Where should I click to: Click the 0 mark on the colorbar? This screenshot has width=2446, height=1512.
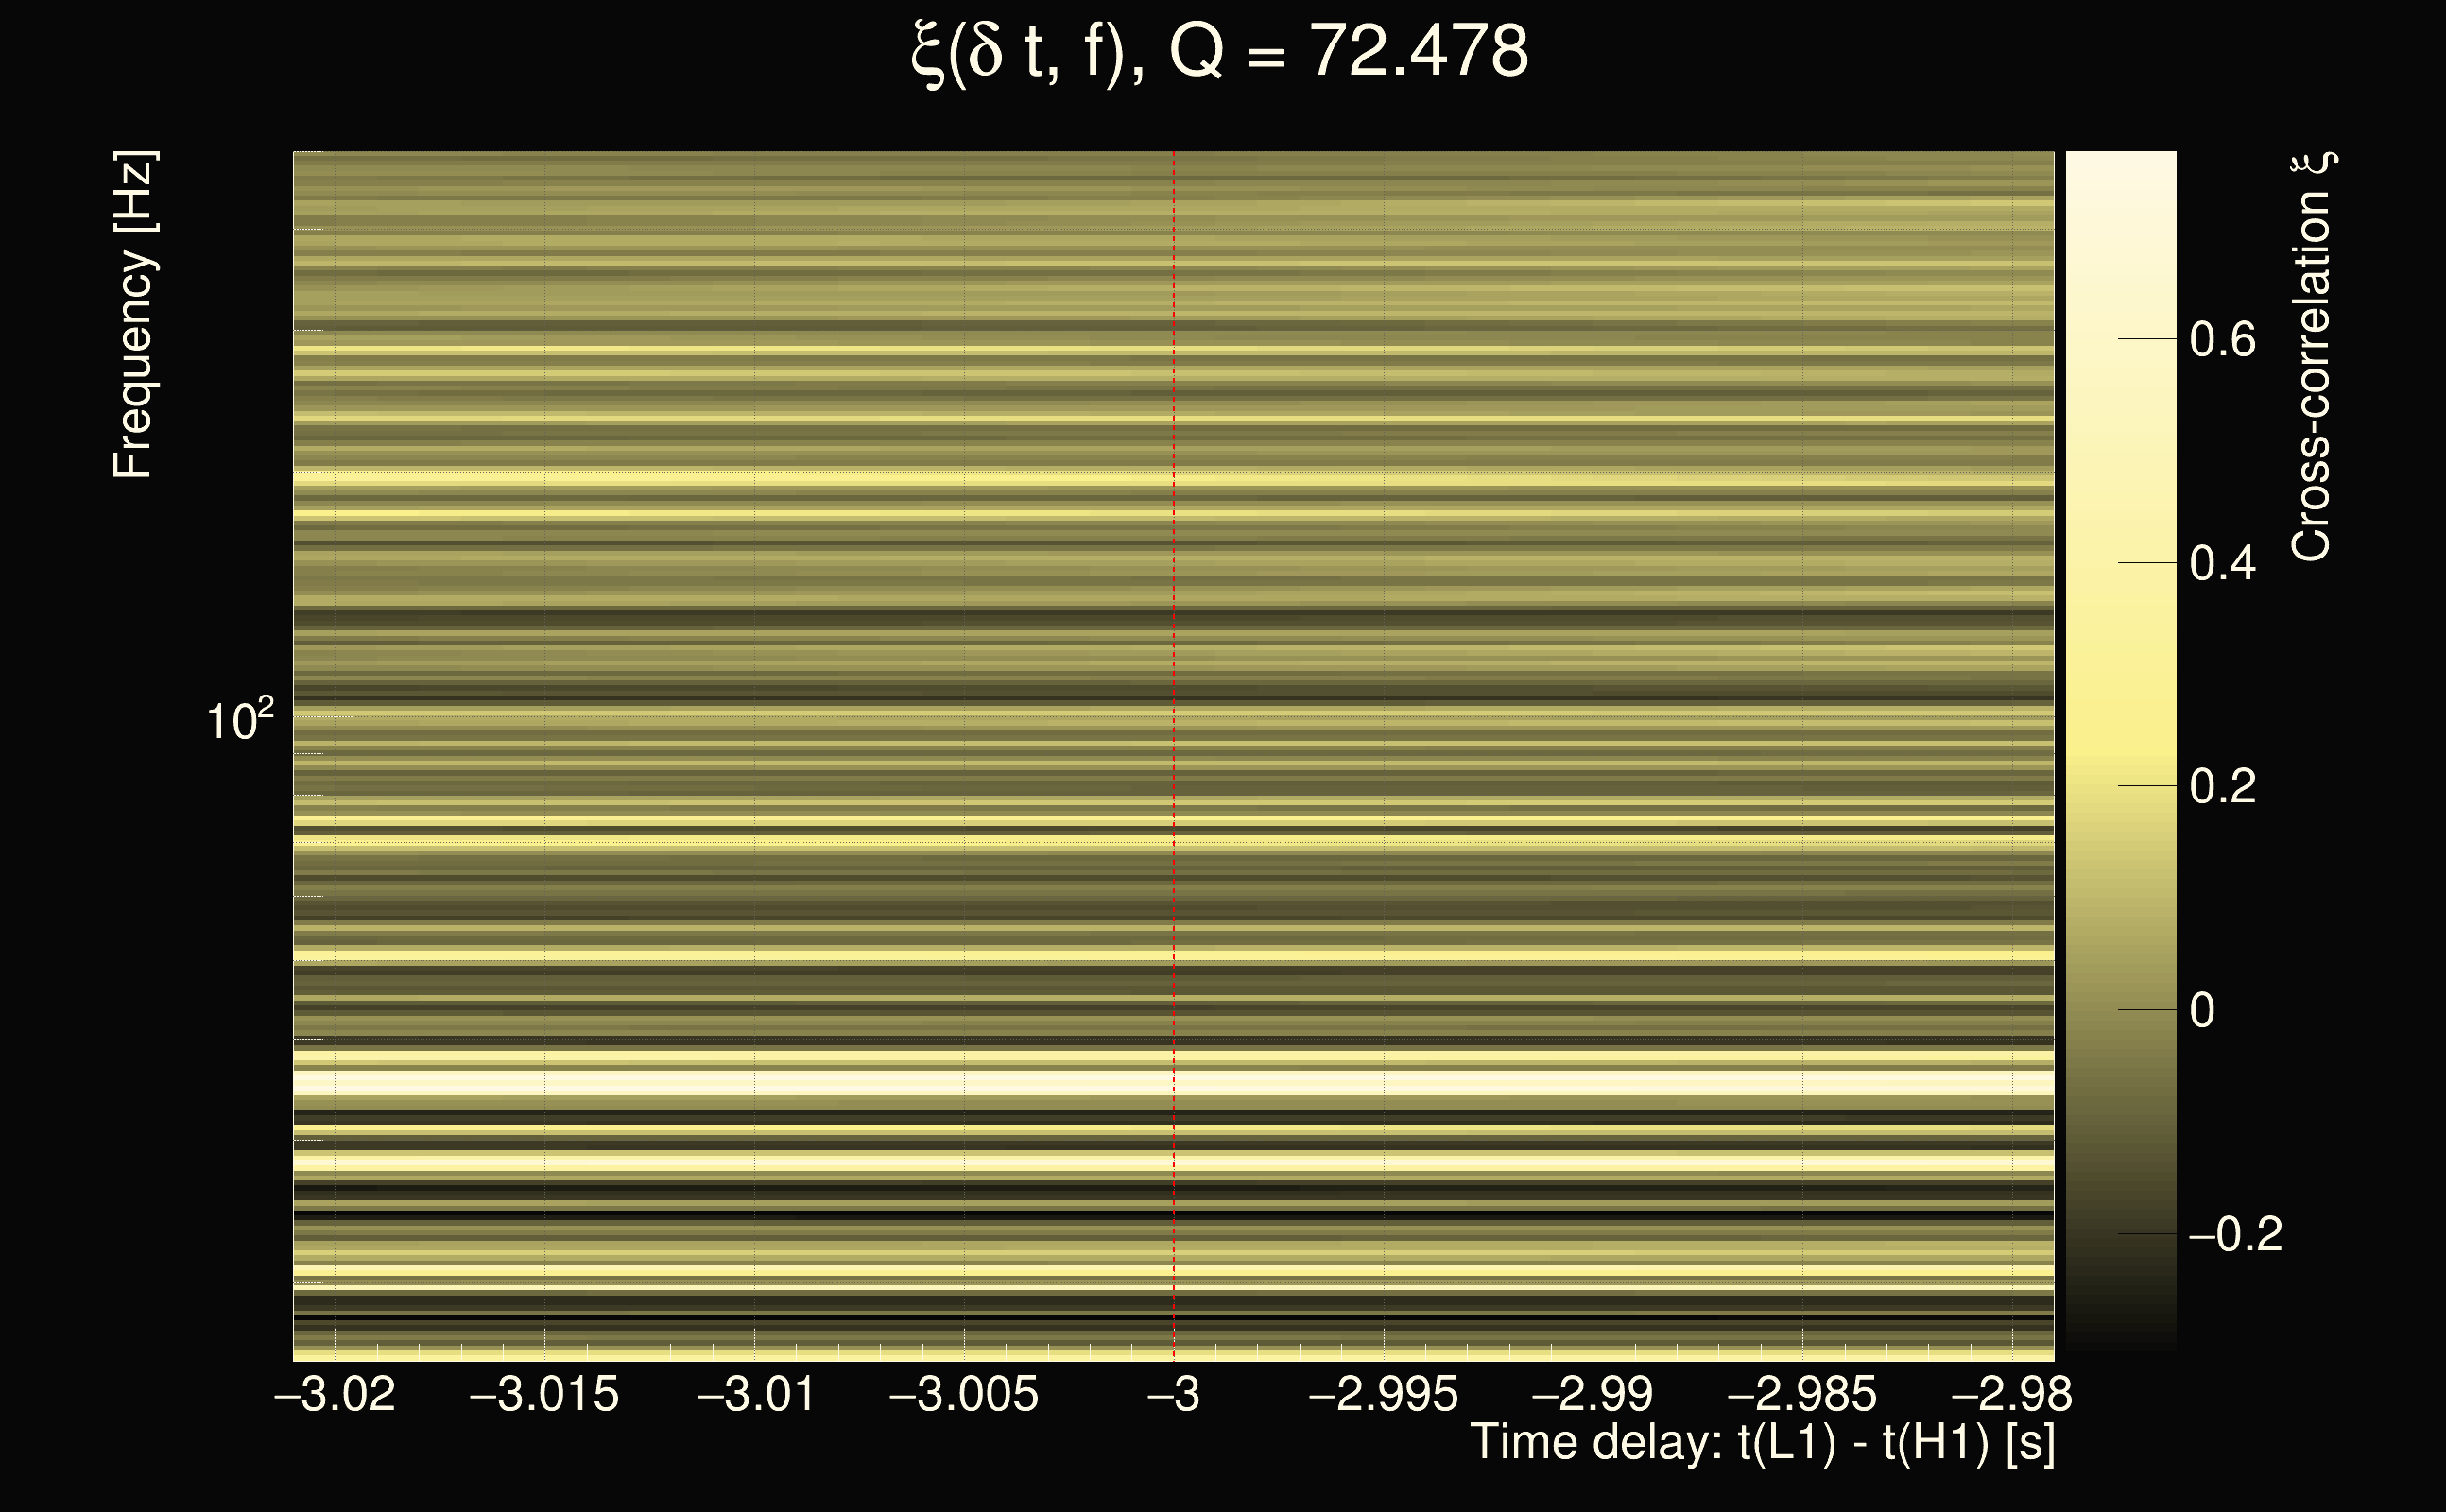point(2201,1010)
